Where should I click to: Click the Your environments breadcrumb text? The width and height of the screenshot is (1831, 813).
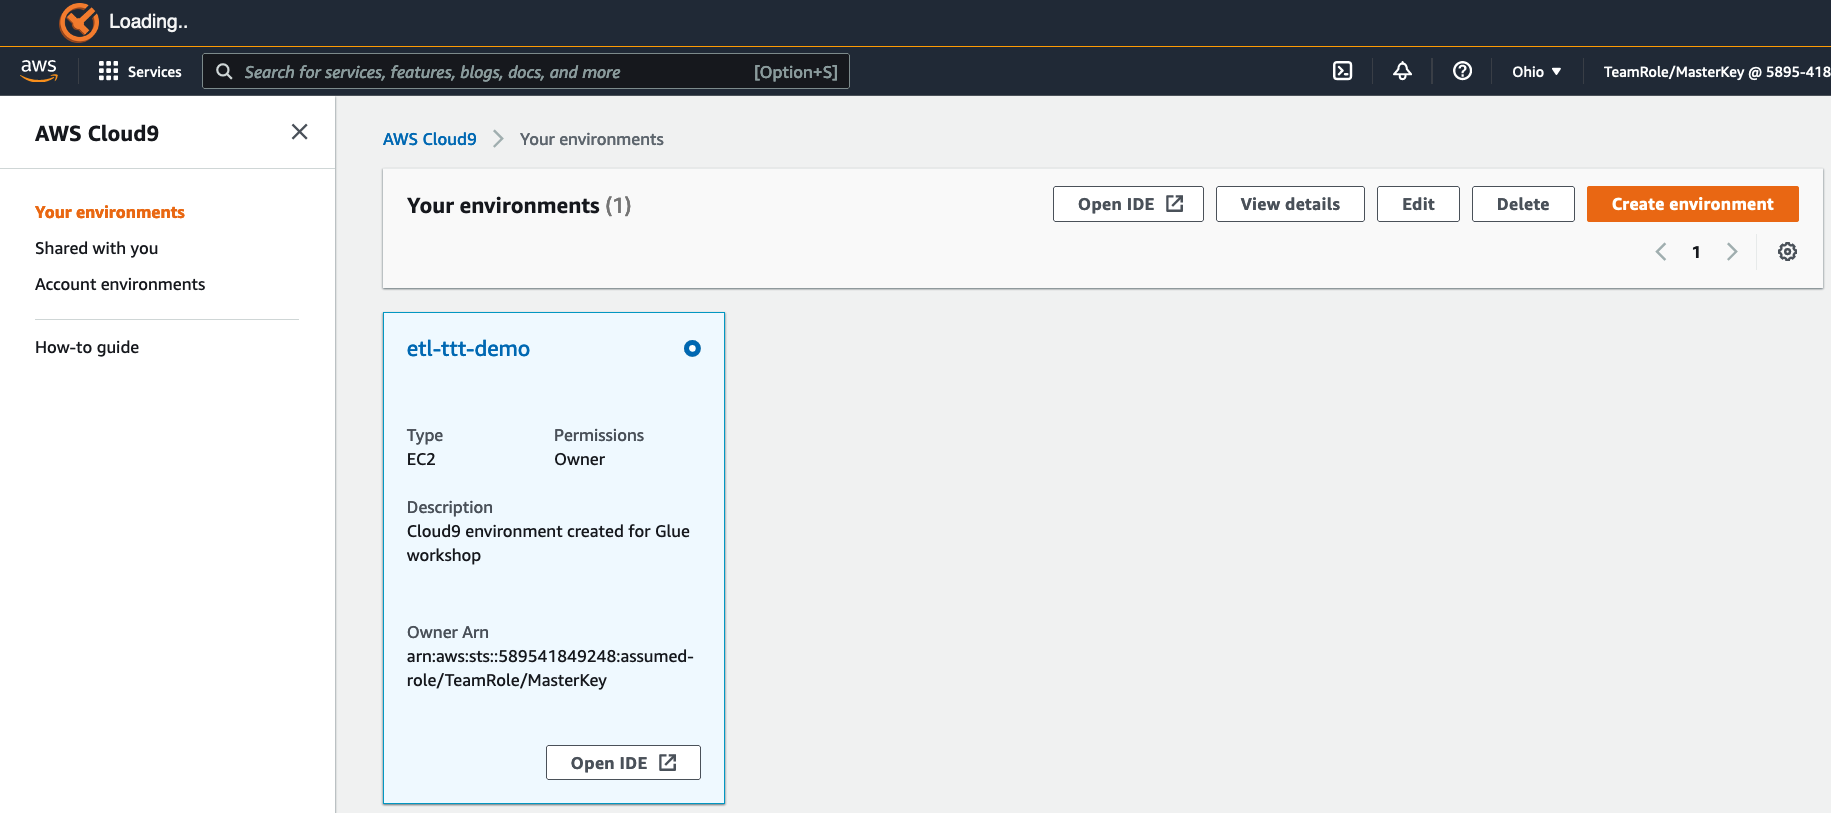click(x=592, y=139)
